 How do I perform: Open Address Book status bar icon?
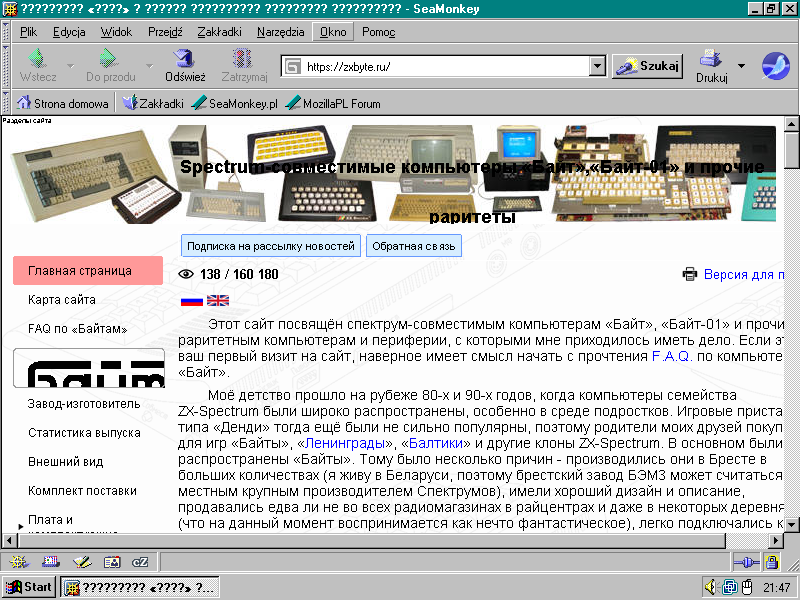coord(112,562)
